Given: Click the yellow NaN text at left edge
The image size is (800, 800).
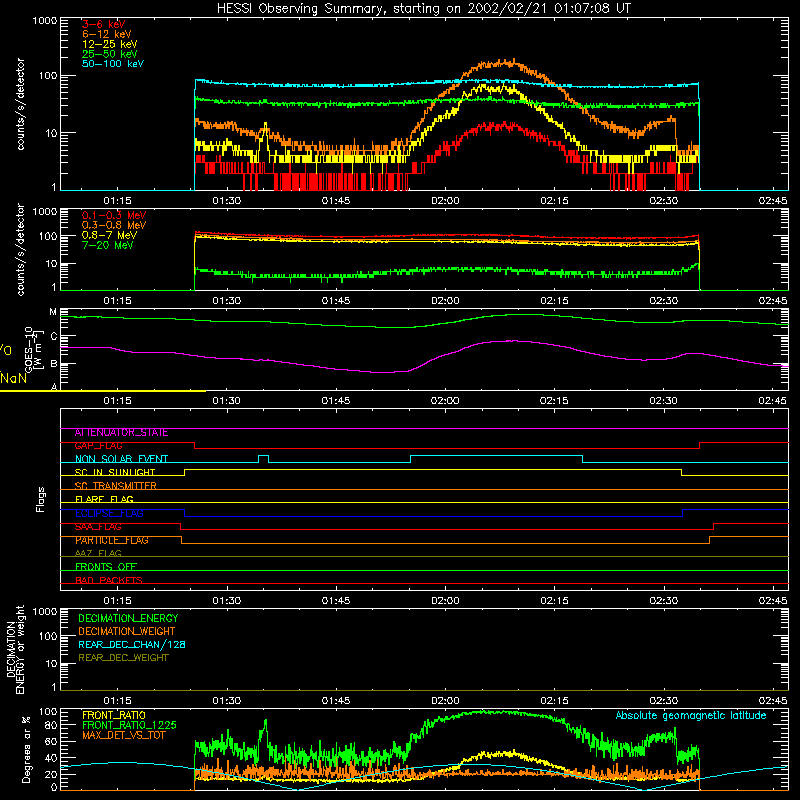Looking at the screenshot, I should pyautogui.click(x=13, y=378).
